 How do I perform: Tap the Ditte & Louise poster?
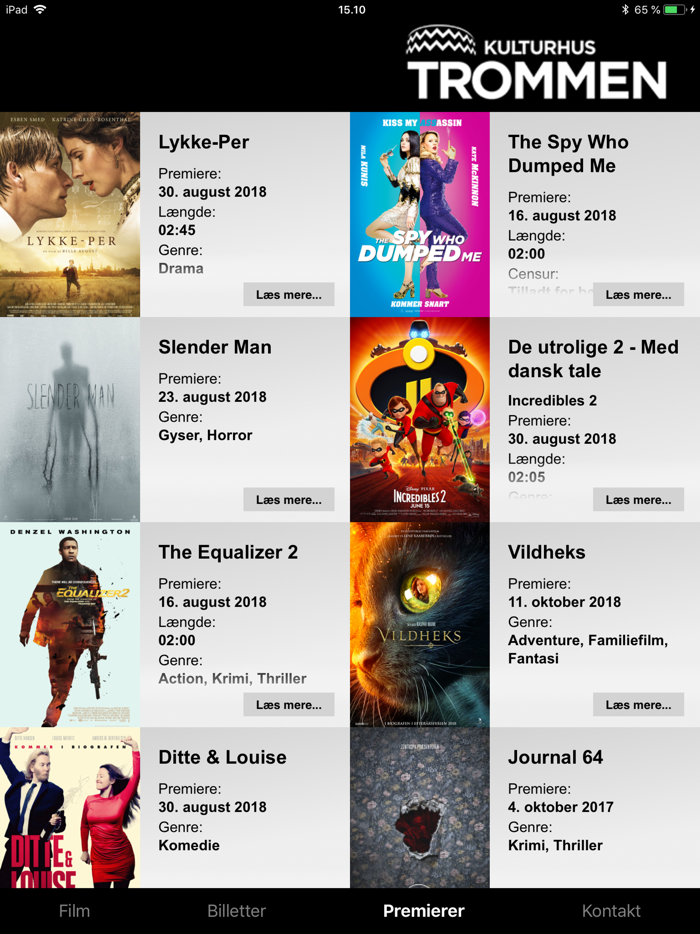point(70,808)
